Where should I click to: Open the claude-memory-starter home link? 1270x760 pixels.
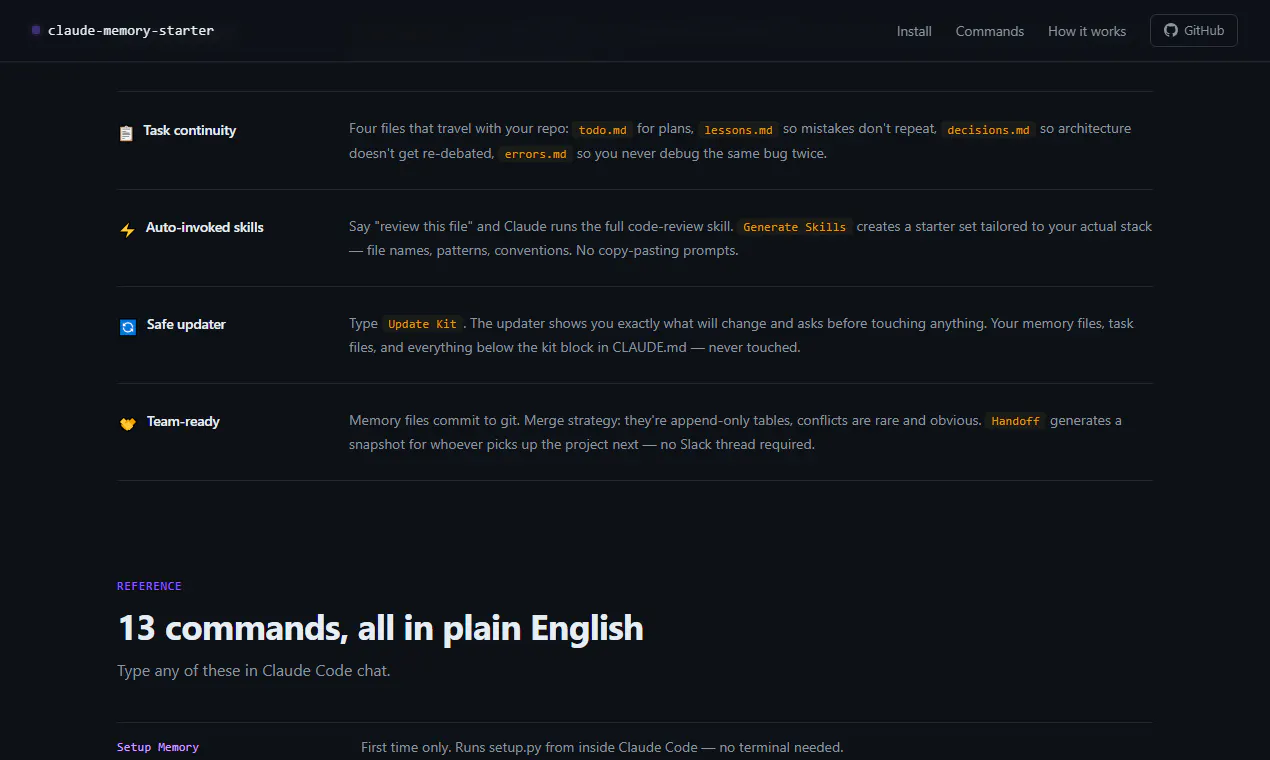(123, 31)
